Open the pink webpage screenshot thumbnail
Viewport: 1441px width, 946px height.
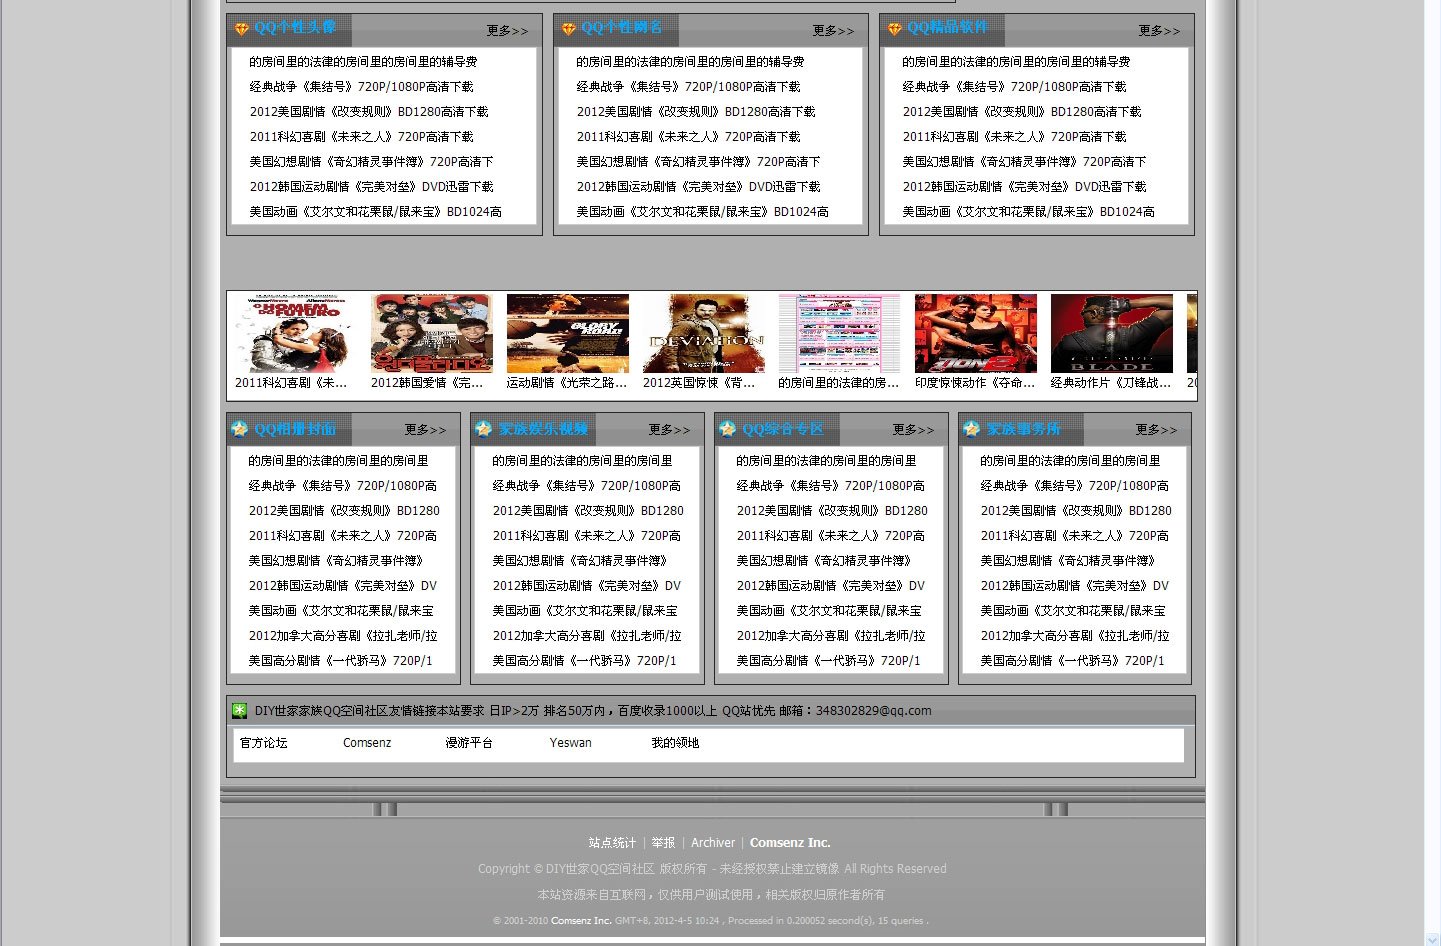[840, 333]
